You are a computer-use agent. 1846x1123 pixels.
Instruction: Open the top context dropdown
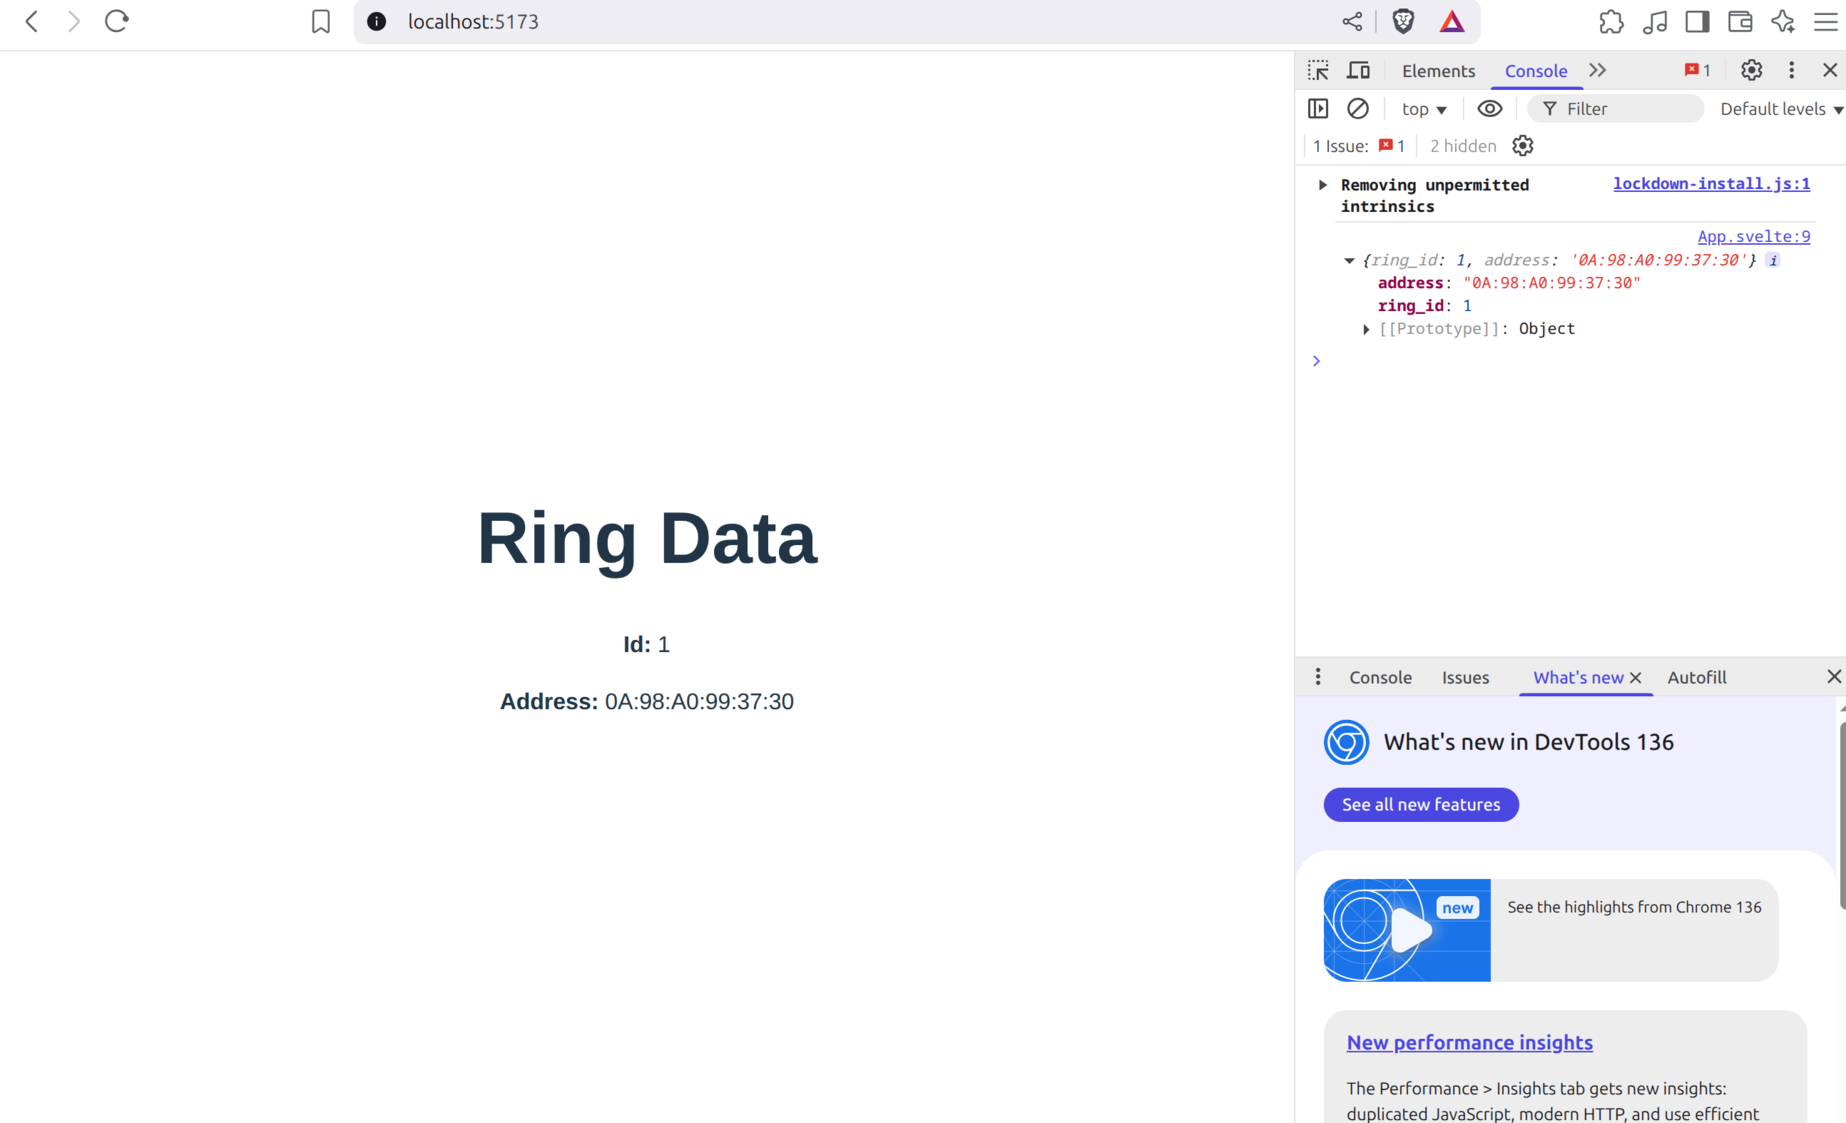tap(1424, 109)
